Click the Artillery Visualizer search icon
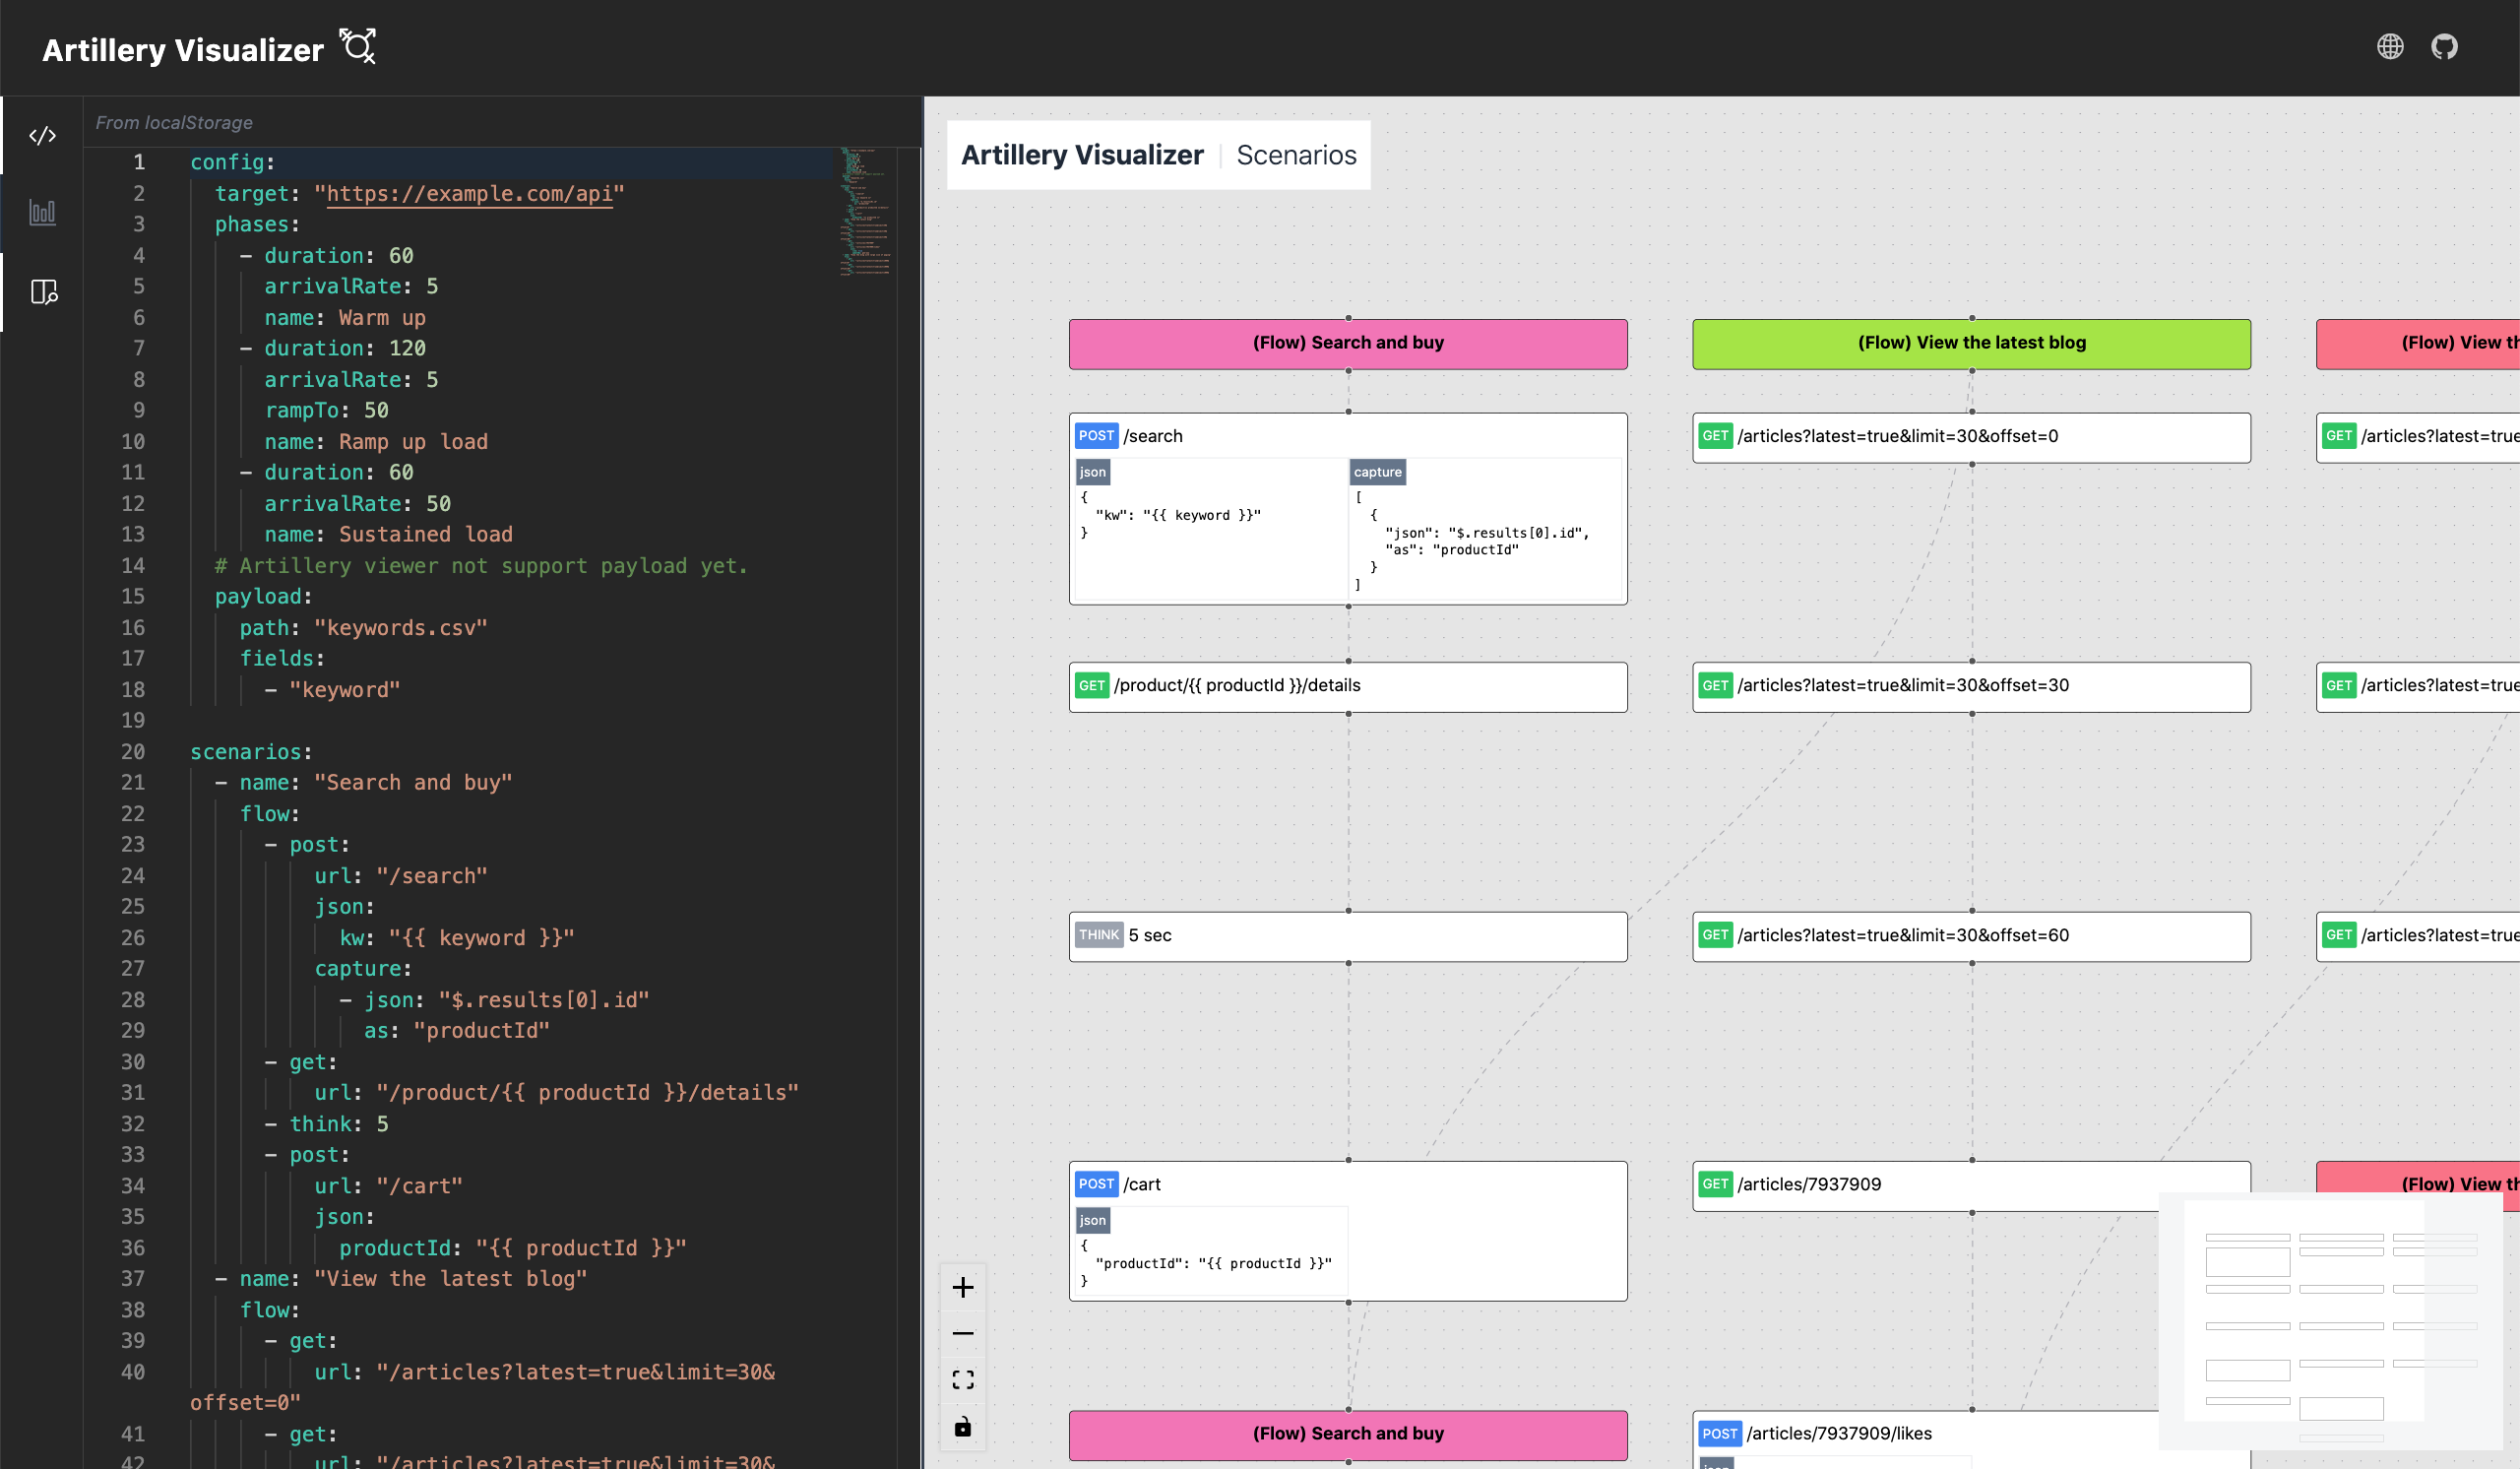This screenshot has height=1469, width=2520. [x=358, y=47]
